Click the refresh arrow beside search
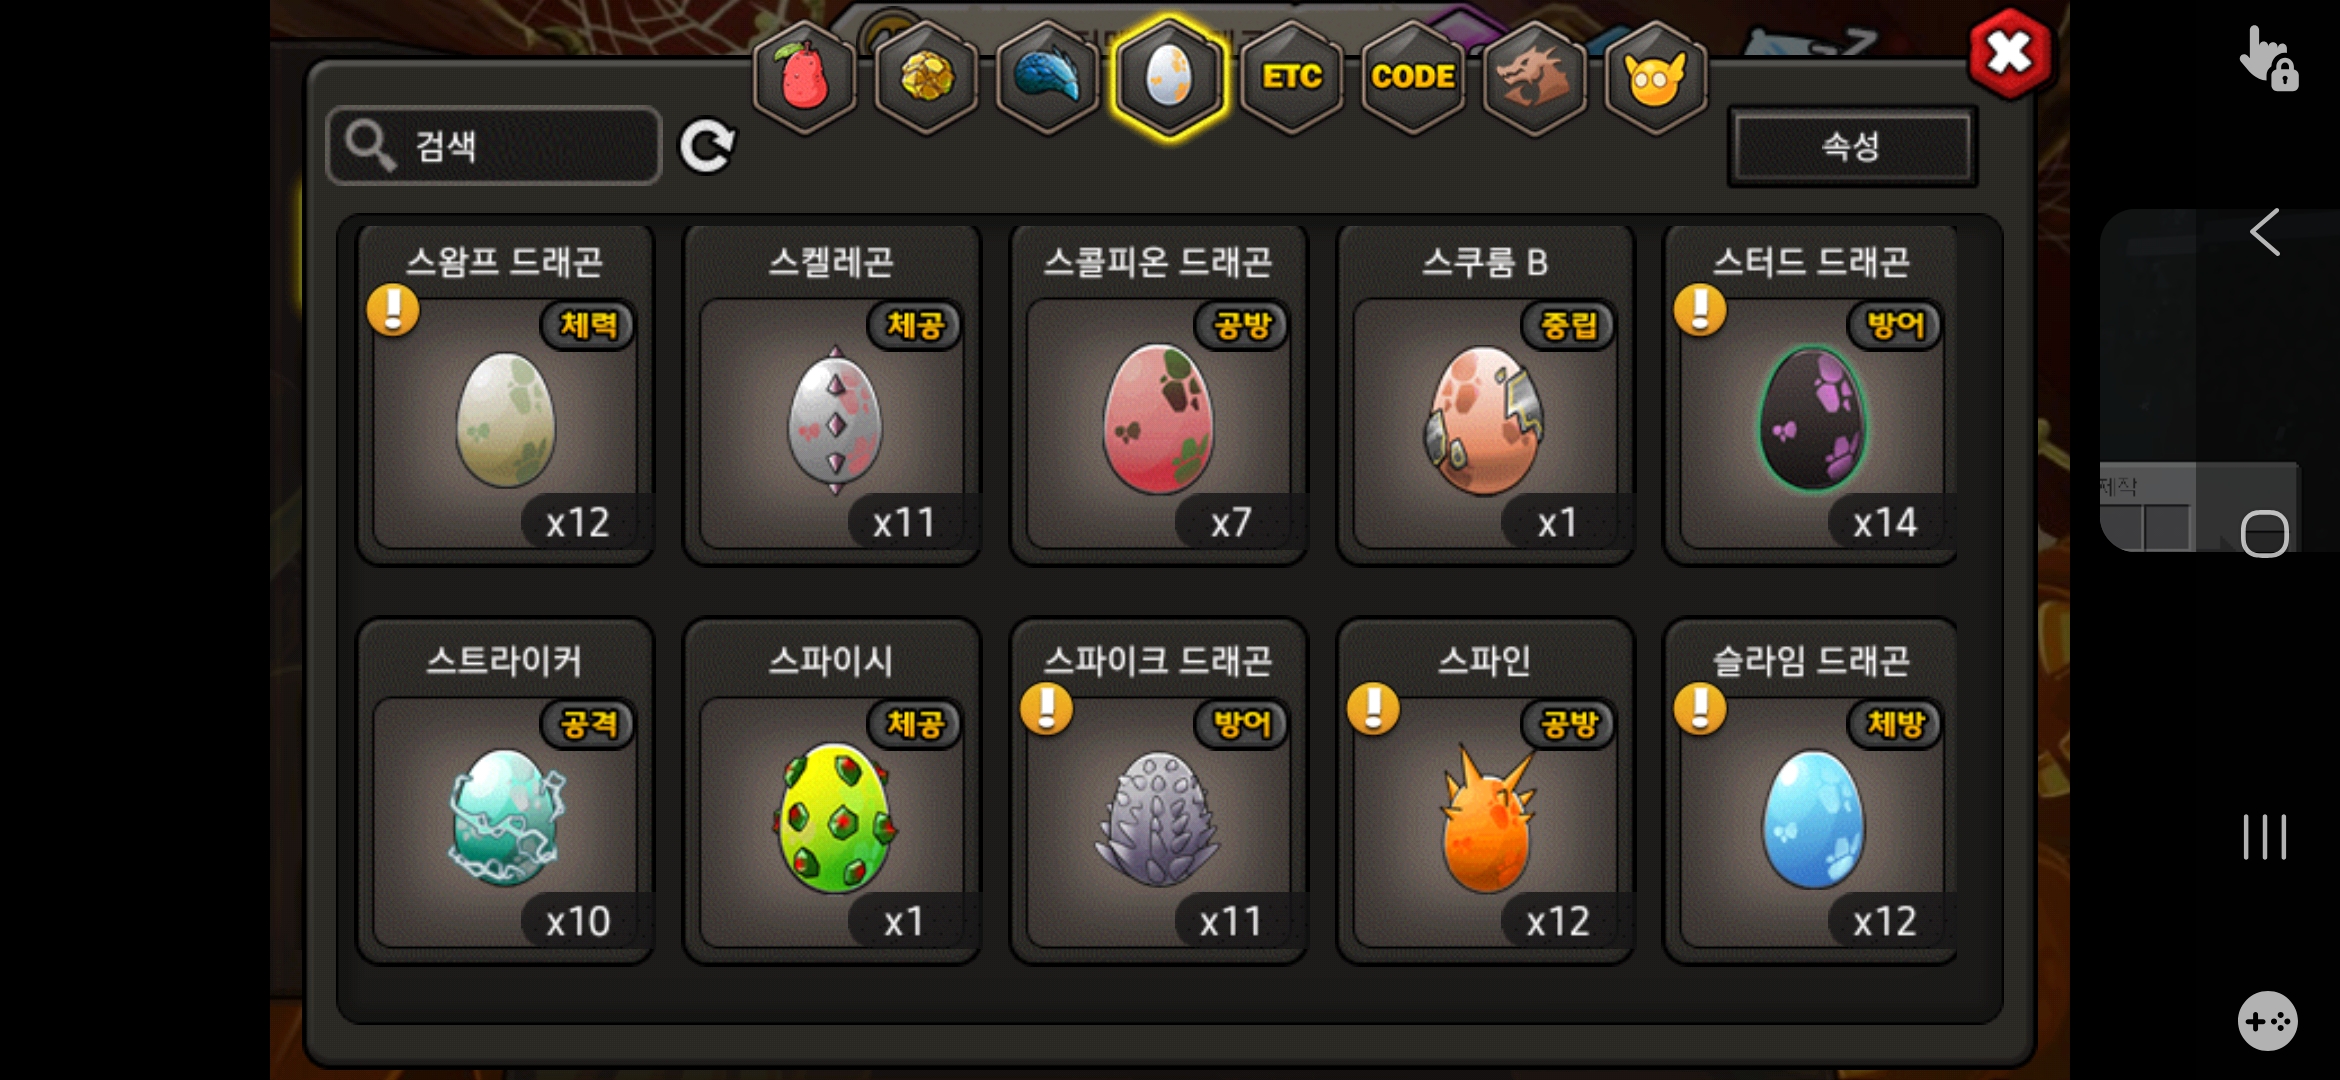The height and width of the screenshot is (1080, 2340). (x=707, y=147)
